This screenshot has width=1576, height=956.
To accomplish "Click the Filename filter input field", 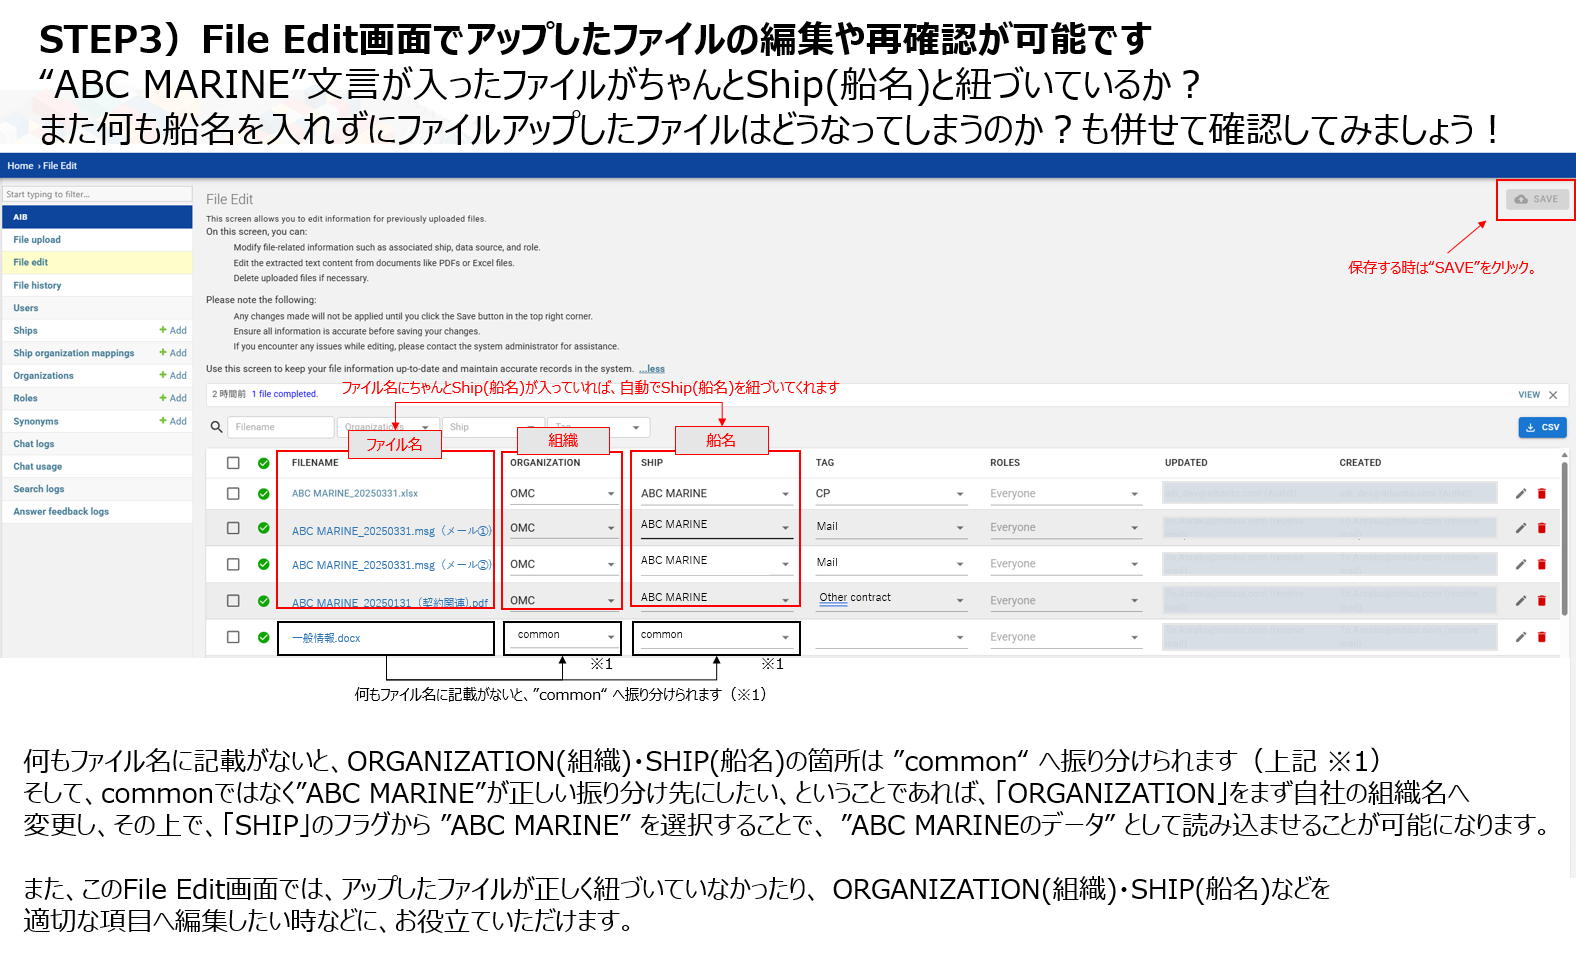I will (x=281, y=427).
